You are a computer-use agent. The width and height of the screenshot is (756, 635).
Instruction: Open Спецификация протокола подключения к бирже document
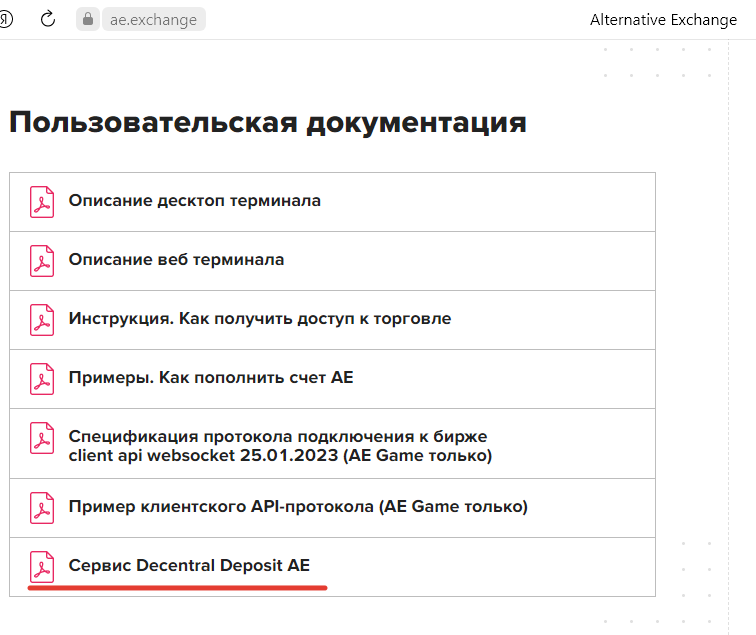[280, 446]
